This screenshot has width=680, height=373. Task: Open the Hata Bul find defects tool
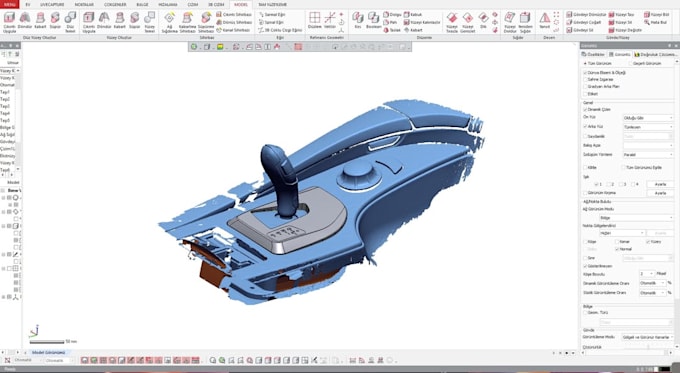(655, 22)
